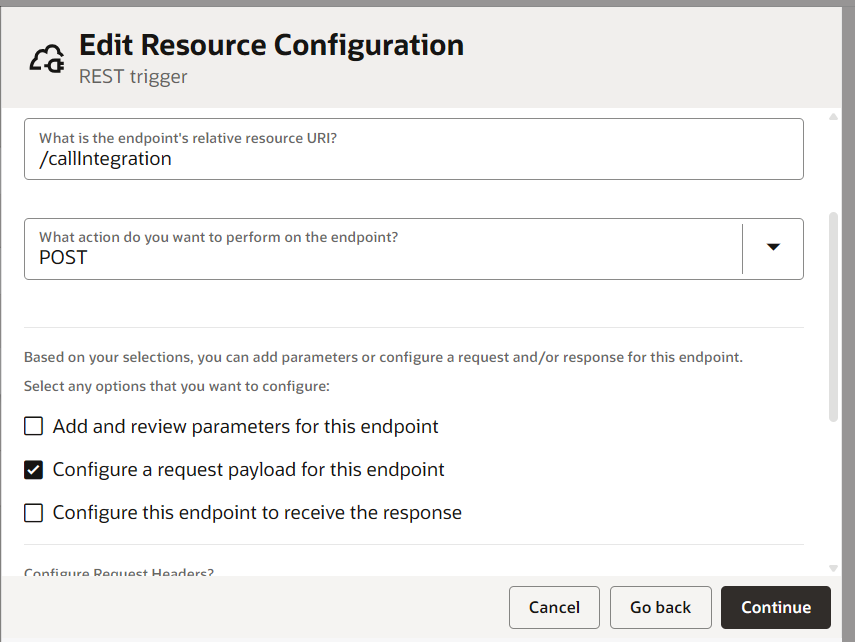Click the scrollbar down arrow

833,567
